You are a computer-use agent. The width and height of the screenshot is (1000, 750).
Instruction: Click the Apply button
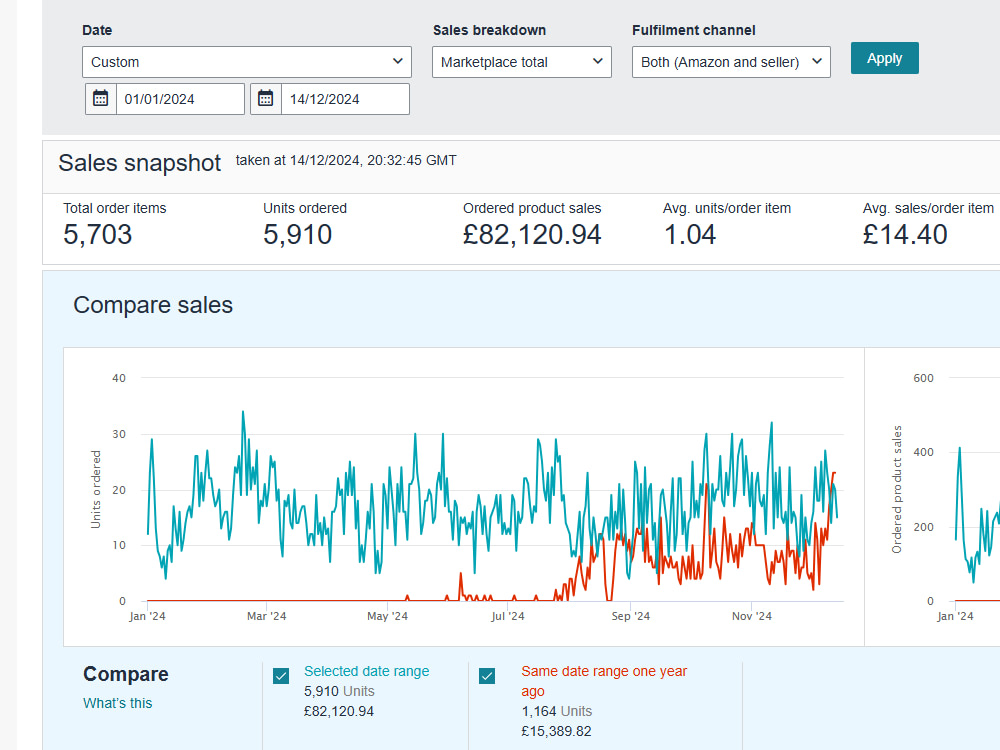point(885,58)
